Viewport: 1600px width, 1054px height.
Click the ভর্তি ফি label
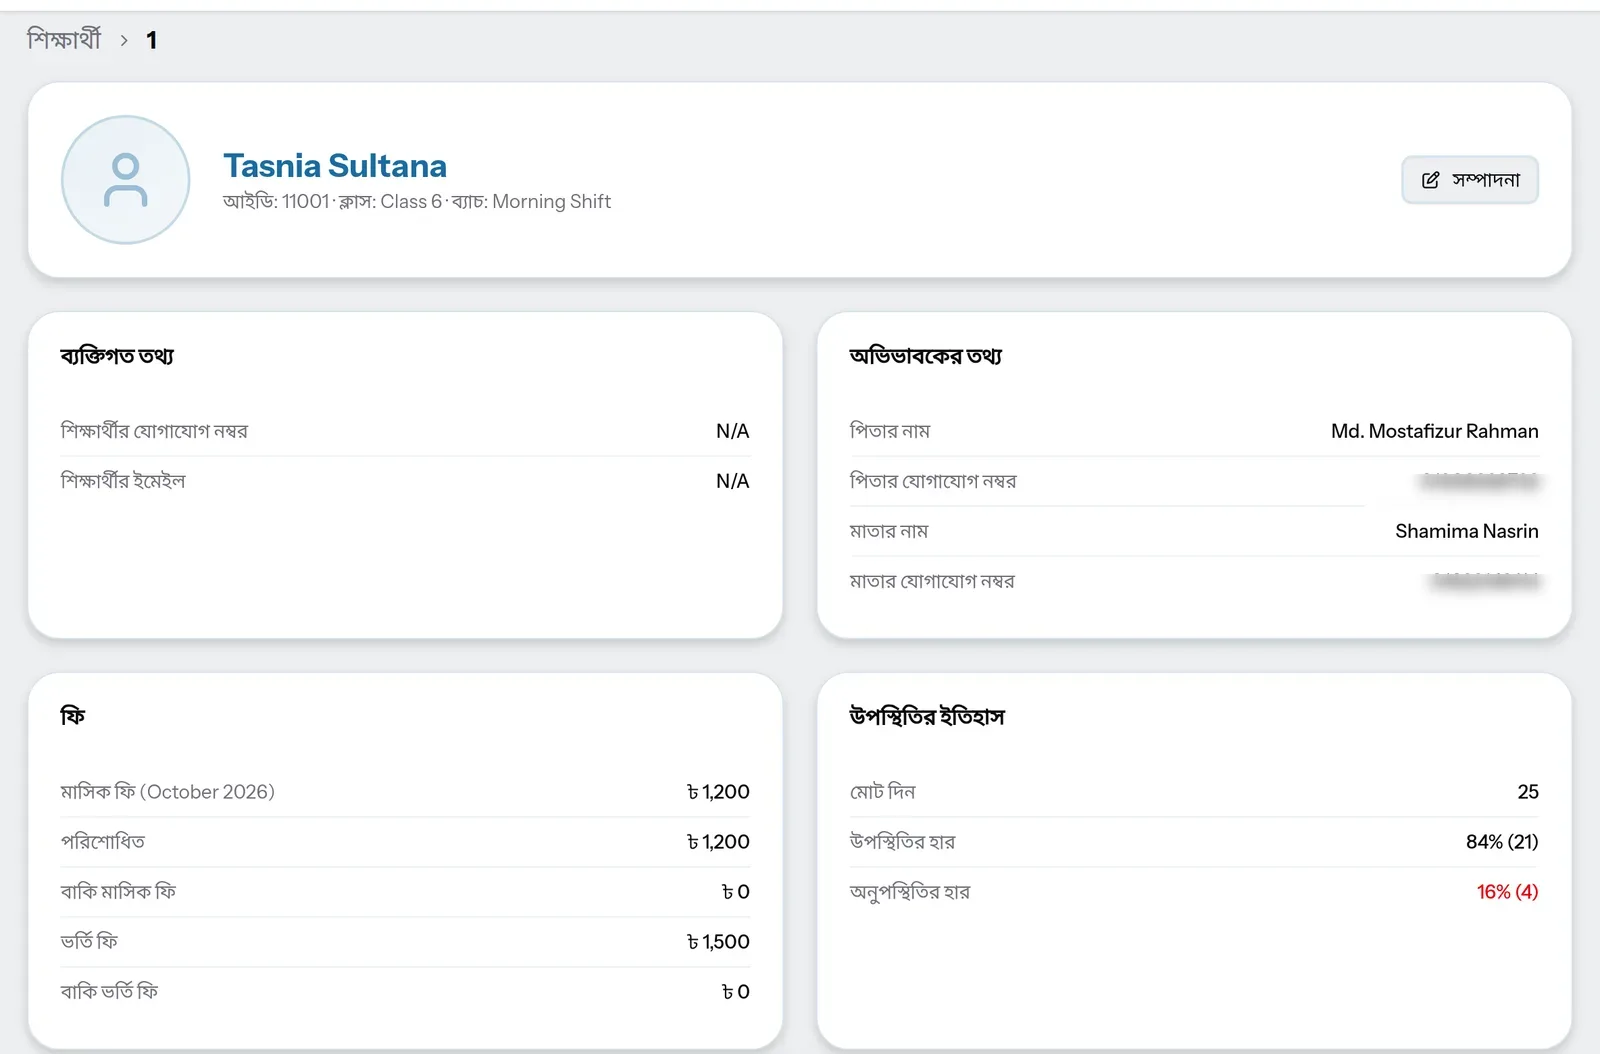point(89,942)
